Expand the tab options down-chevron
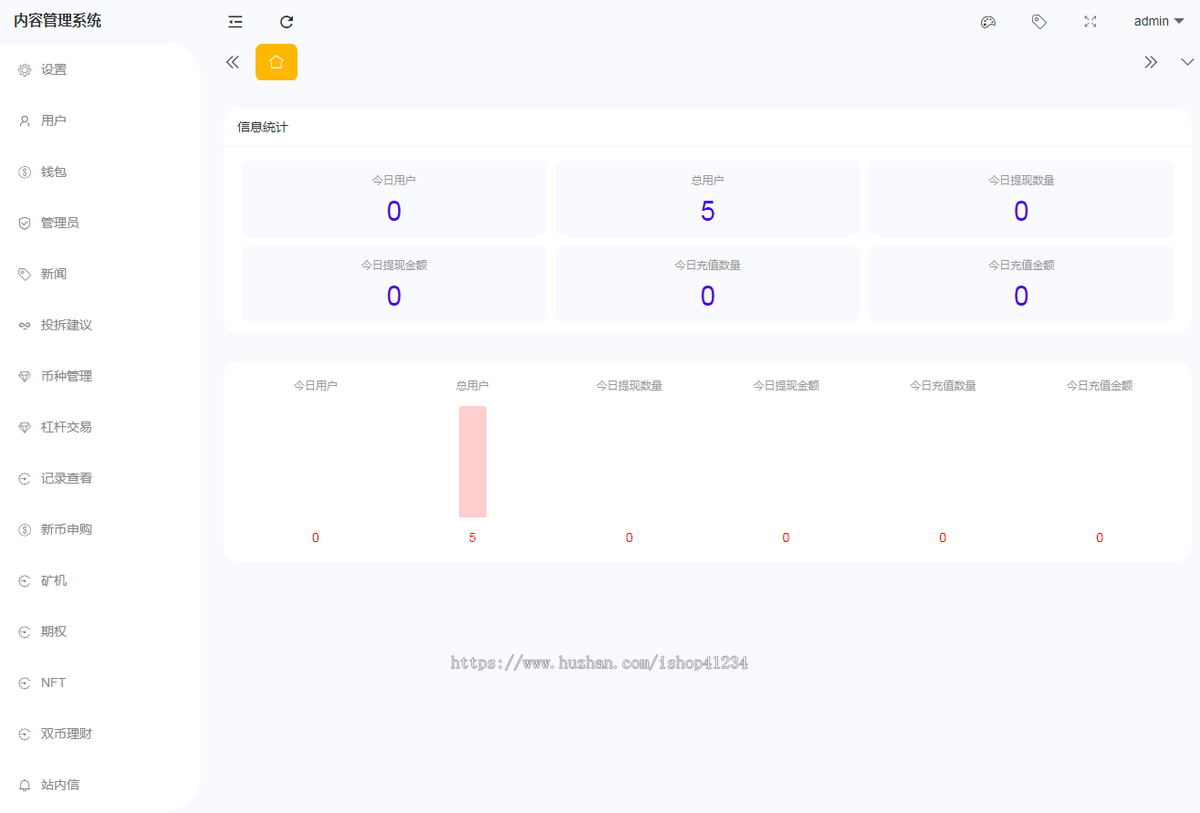 (1187, 62)
